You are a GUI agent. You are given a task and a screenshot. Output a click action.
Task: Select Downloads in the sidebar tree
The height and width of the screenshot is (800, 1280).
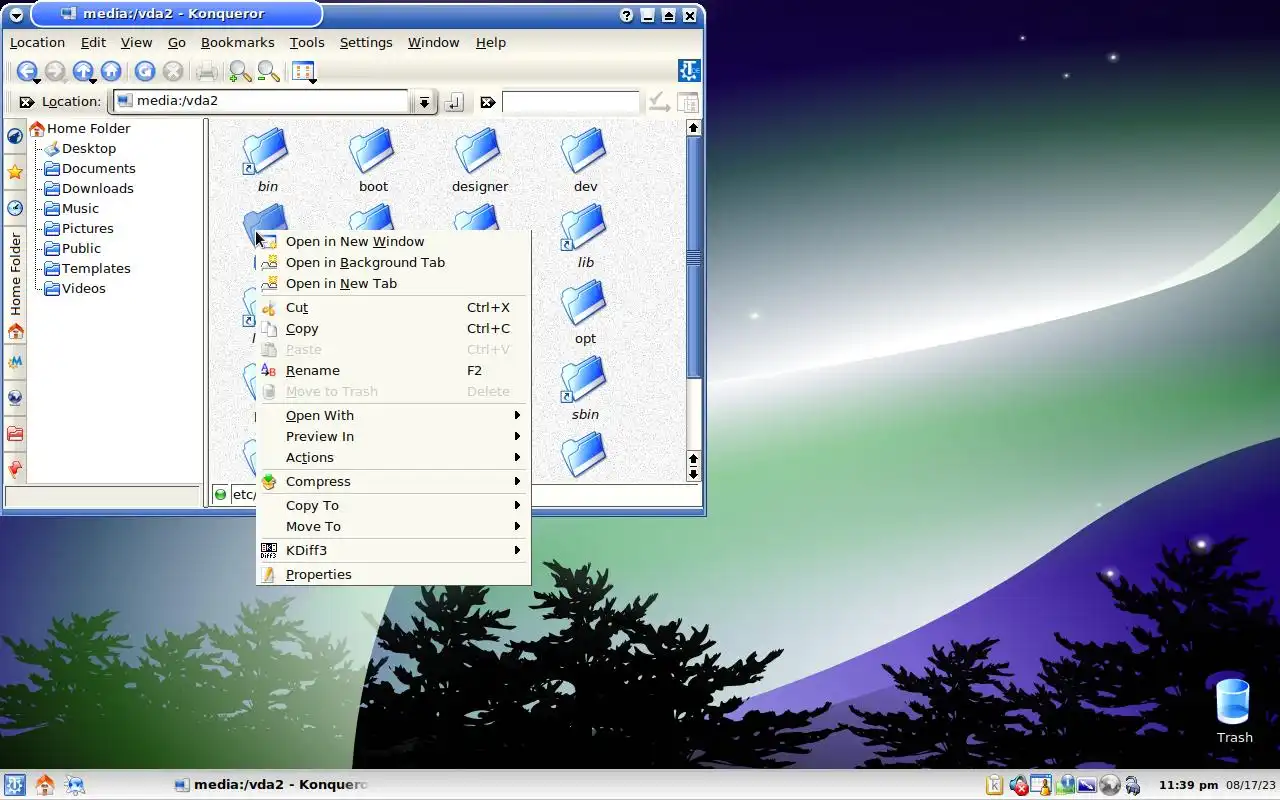click(89, 188)
